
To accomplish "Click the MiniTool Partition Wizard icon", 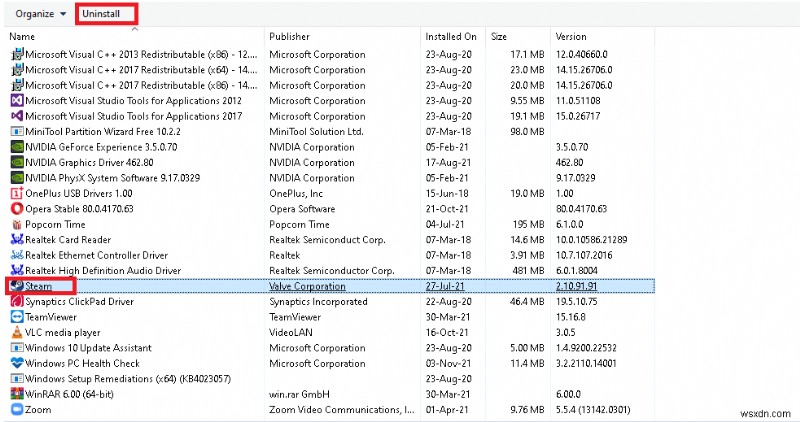I will pos(17,131).
